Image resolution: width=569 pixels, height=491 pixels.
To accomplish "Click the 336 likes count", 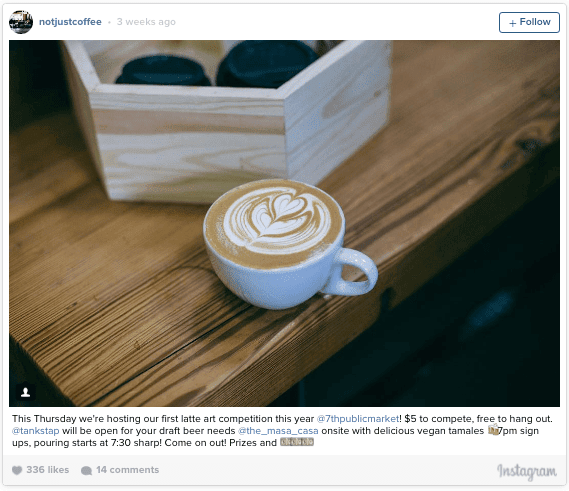I will tap(48, 470).
